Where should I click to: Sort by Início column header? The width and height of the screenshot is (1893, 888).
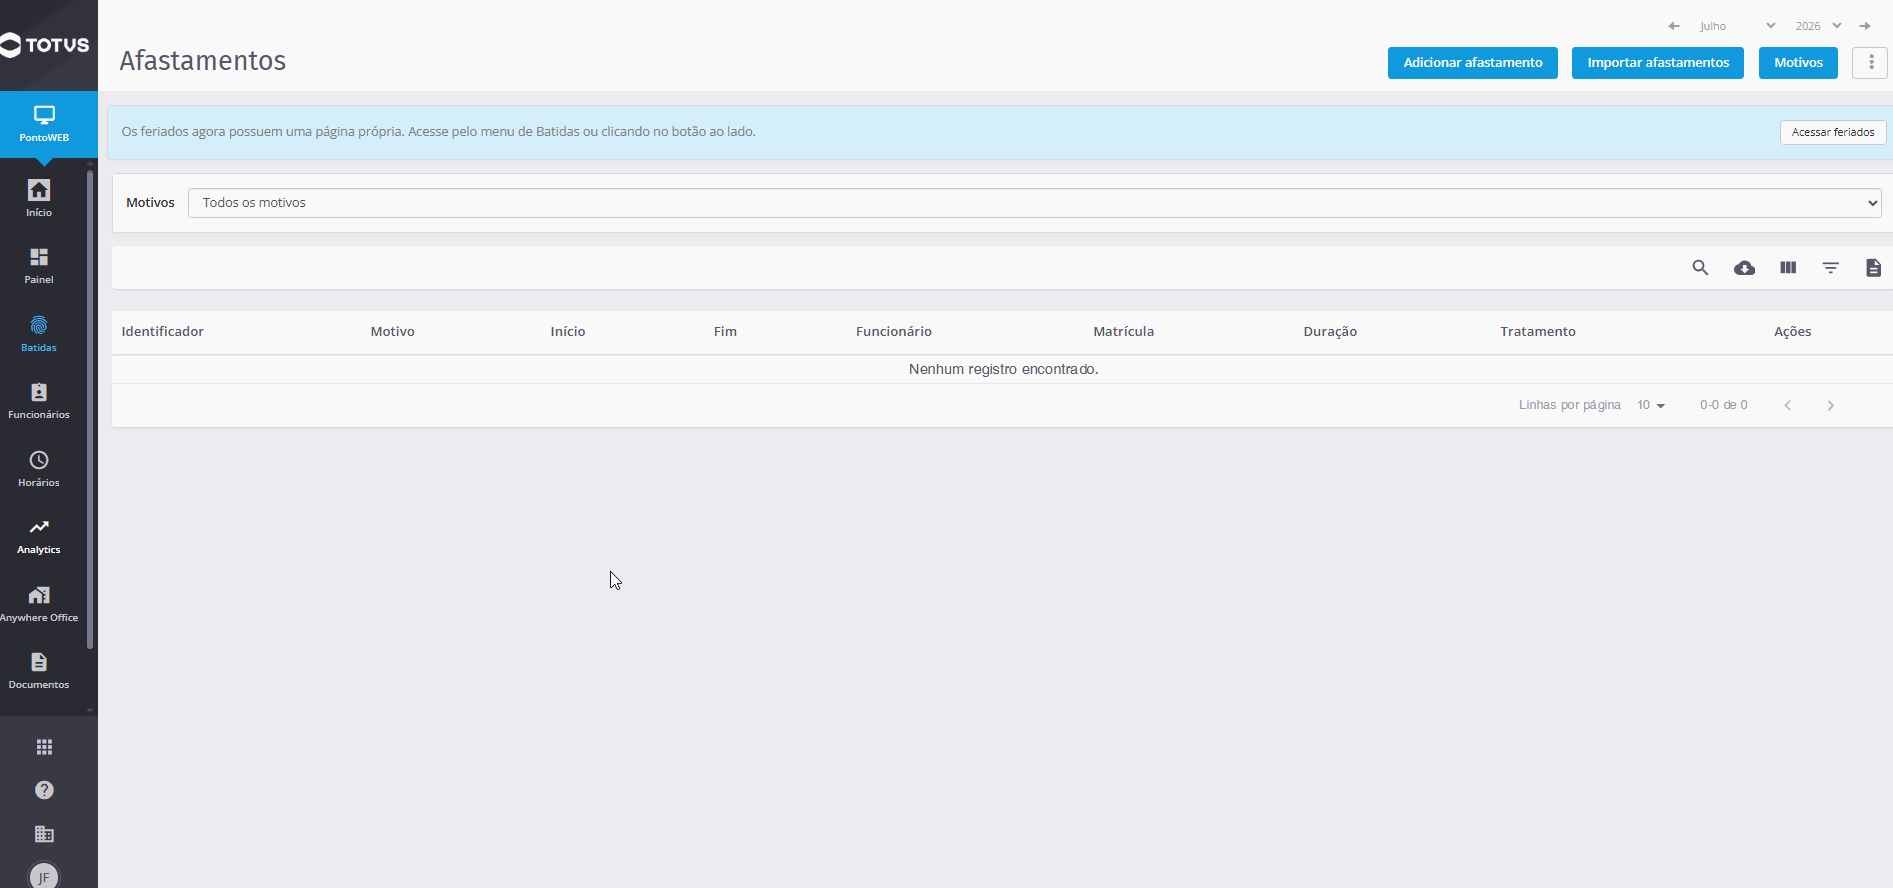pyautogui.click(x=568, y=332)
